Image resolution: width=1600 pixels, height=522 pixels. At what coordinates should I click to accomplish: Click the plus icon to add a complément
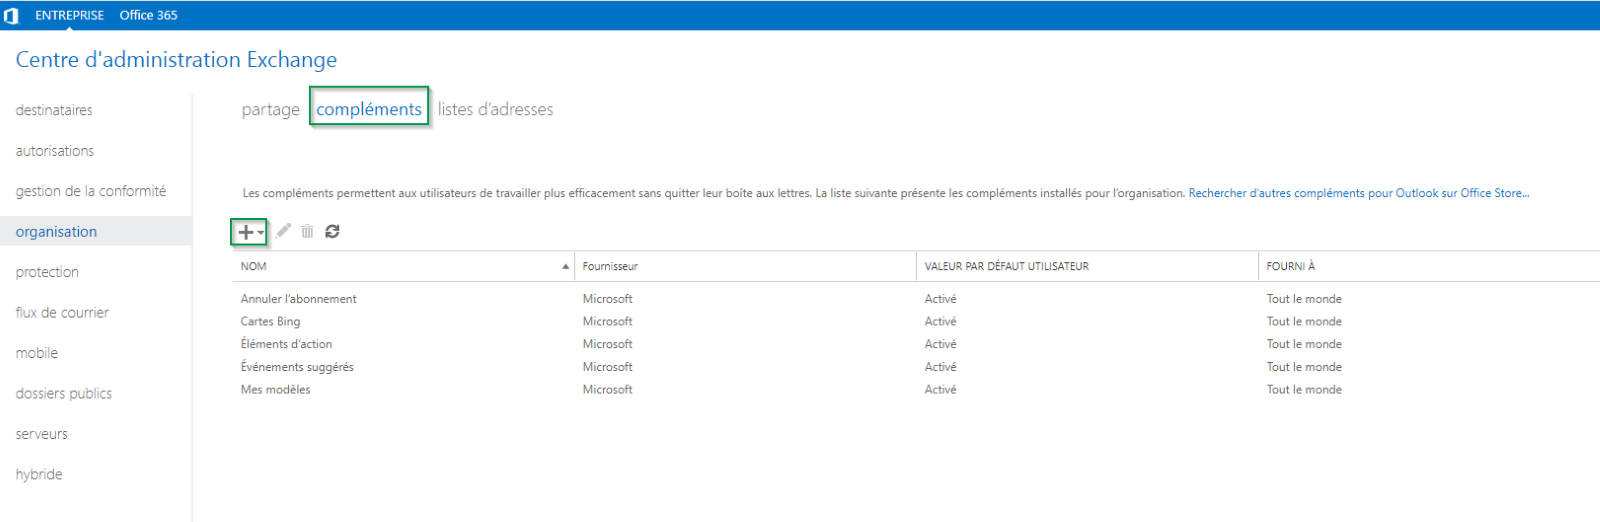(245, 232)
